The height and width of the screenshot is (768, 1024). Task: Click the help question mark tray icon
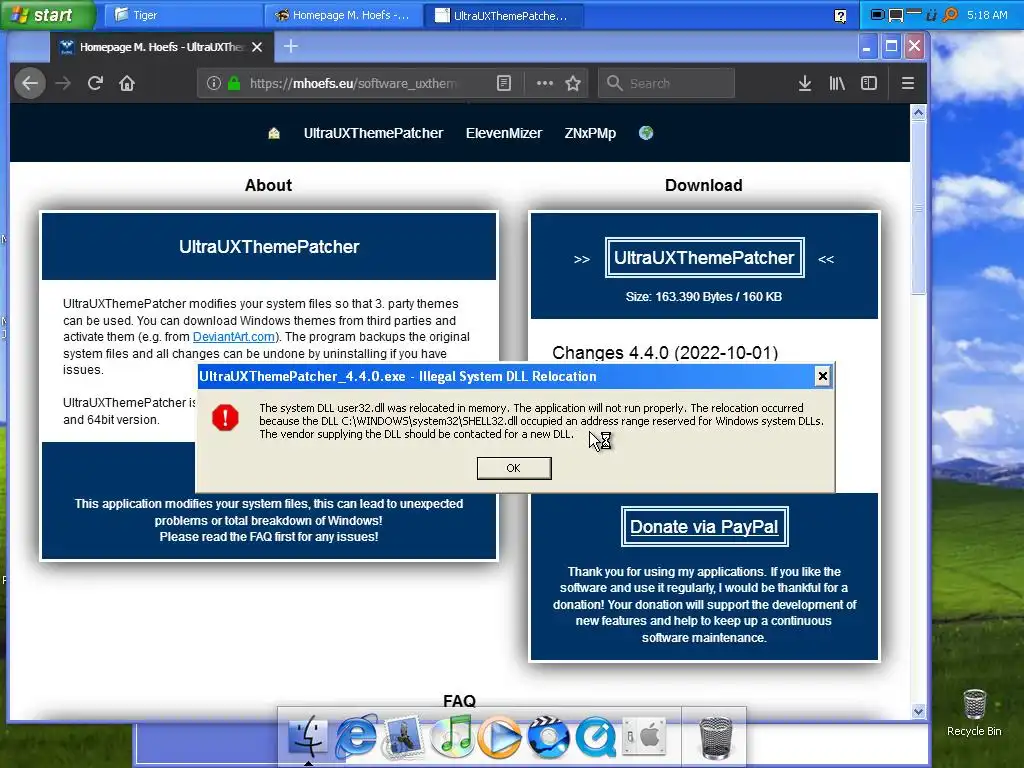tap(840, 16)
